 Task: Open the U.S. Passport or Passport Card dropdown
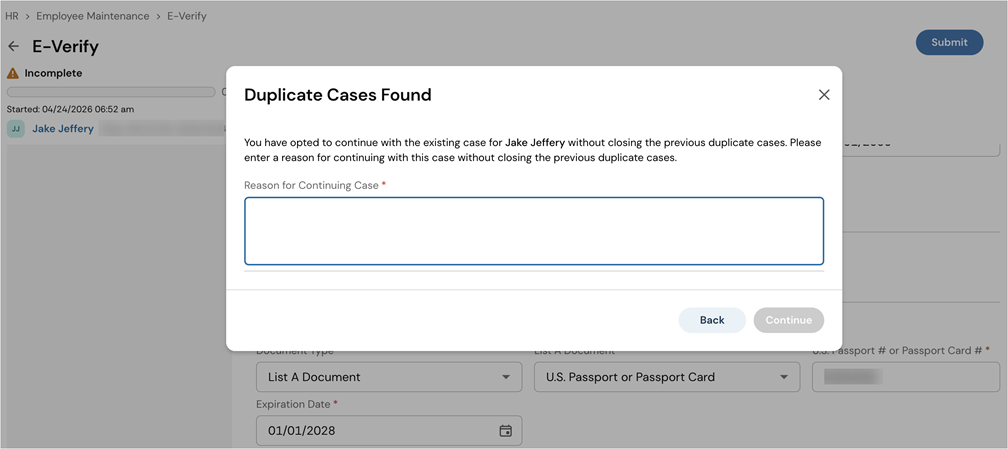[667, 377]
